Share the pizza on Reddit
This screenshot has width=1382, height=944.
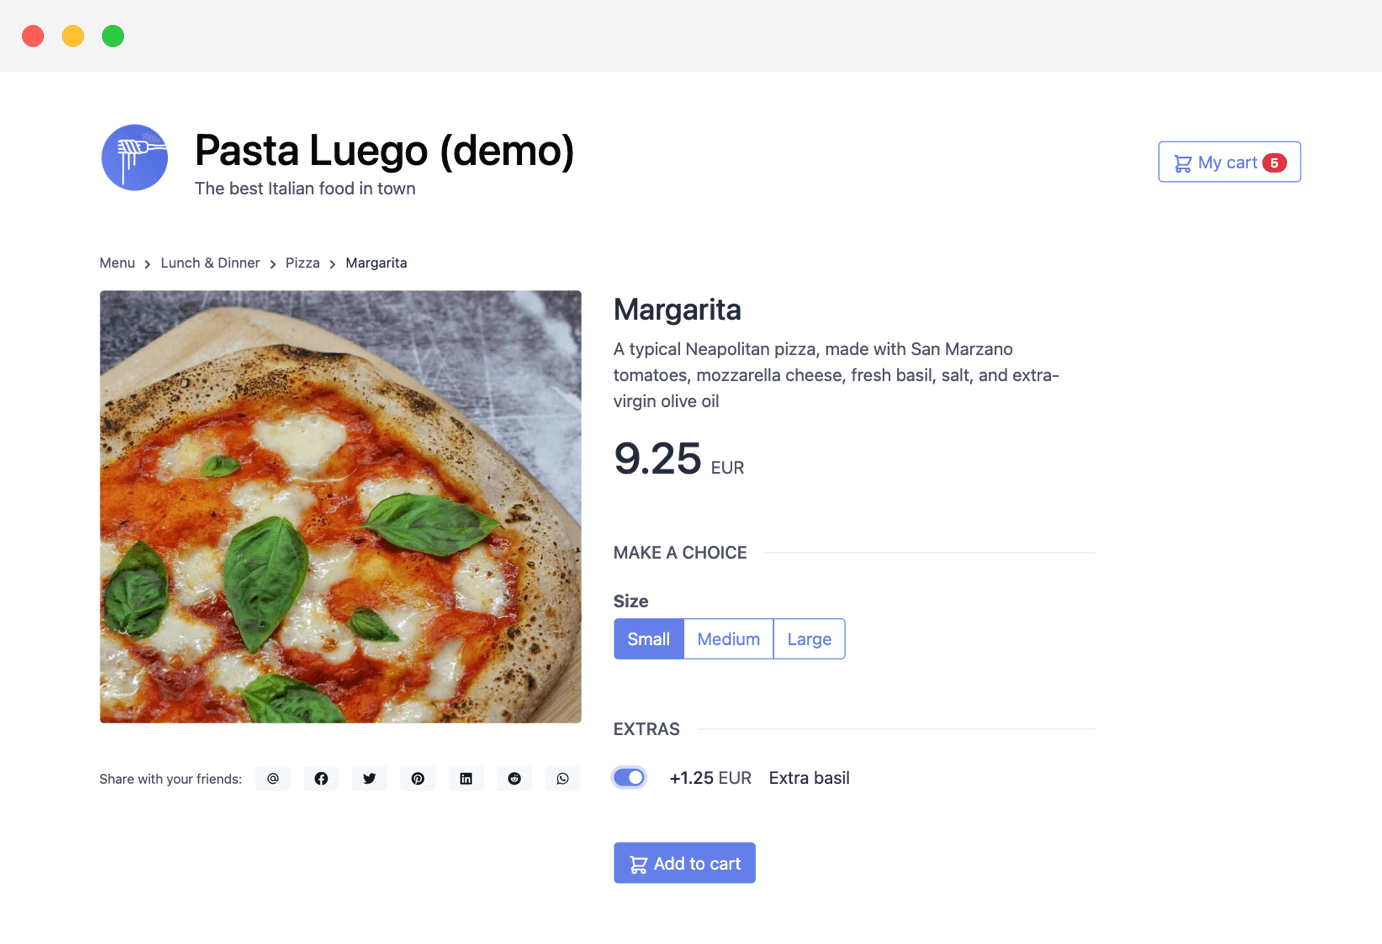click(514, 779)
